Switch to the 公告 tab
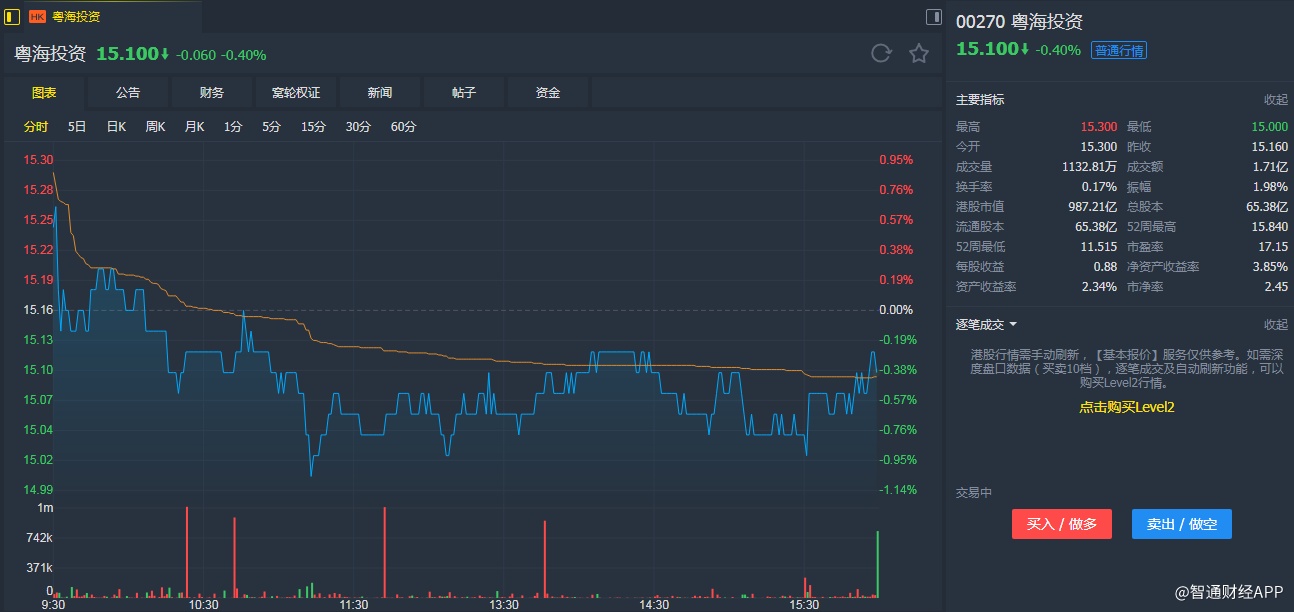This screenshot has width=1294, height=612. pos(128,93)
